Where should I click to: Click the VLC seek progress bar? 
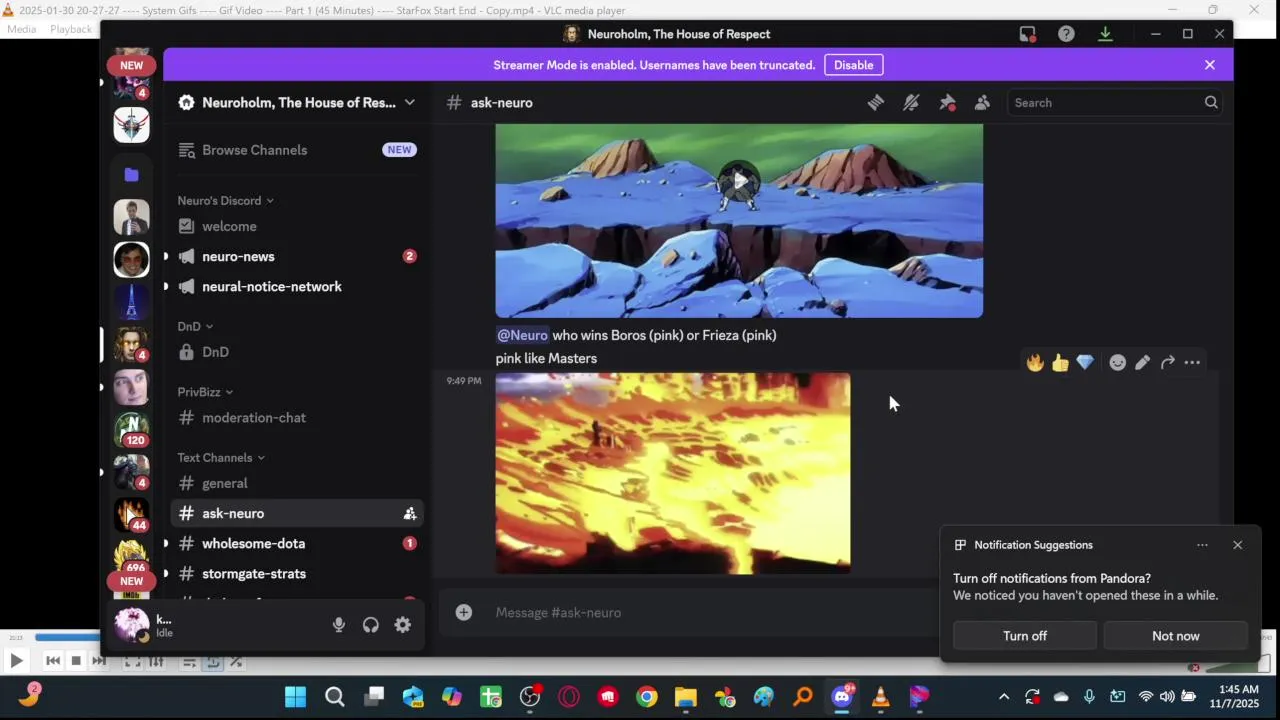click(638, 637)
